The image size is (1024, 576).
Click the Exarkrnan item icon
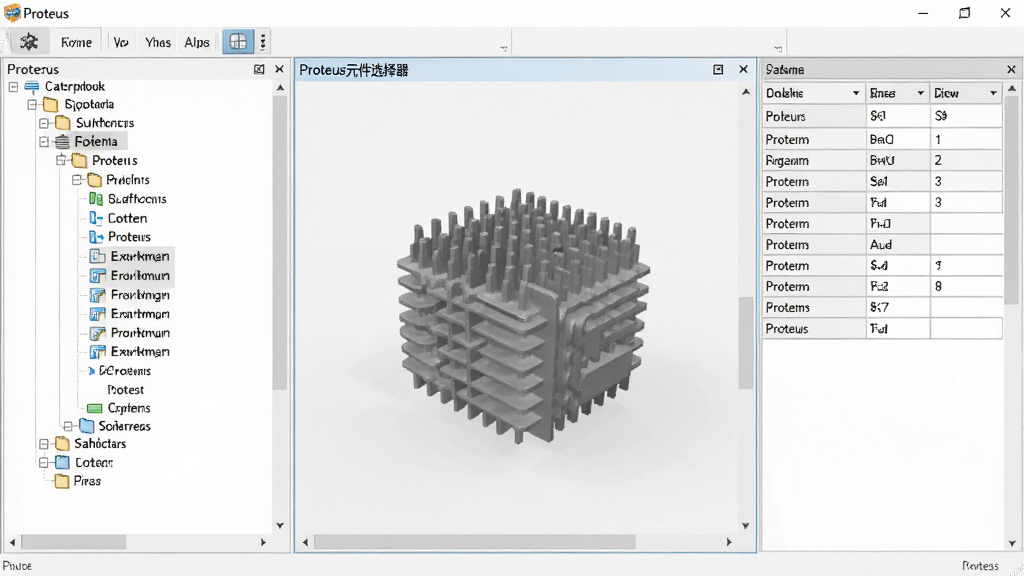click(x=97, y=314)
